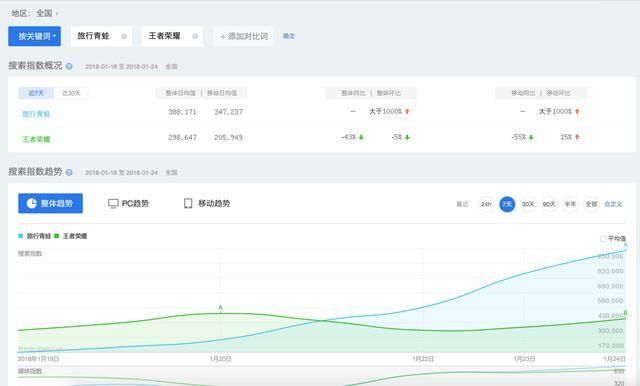Viewport: 640px width, 386px height.
Task: Click the 王者荣耀 keyword input field
Action: 172,36
